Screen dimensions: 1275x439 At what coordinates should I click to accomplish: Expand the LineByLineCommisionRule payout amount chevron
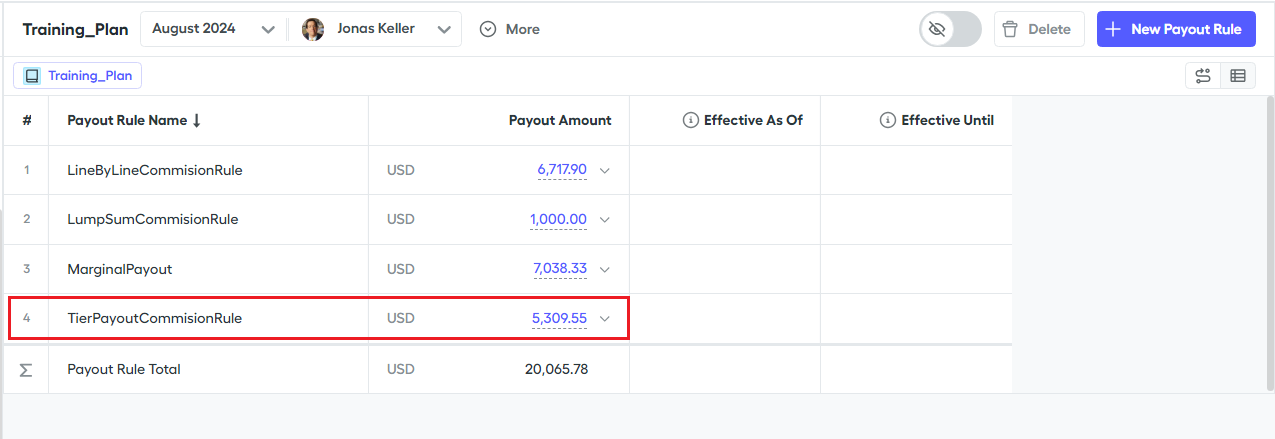604,170
